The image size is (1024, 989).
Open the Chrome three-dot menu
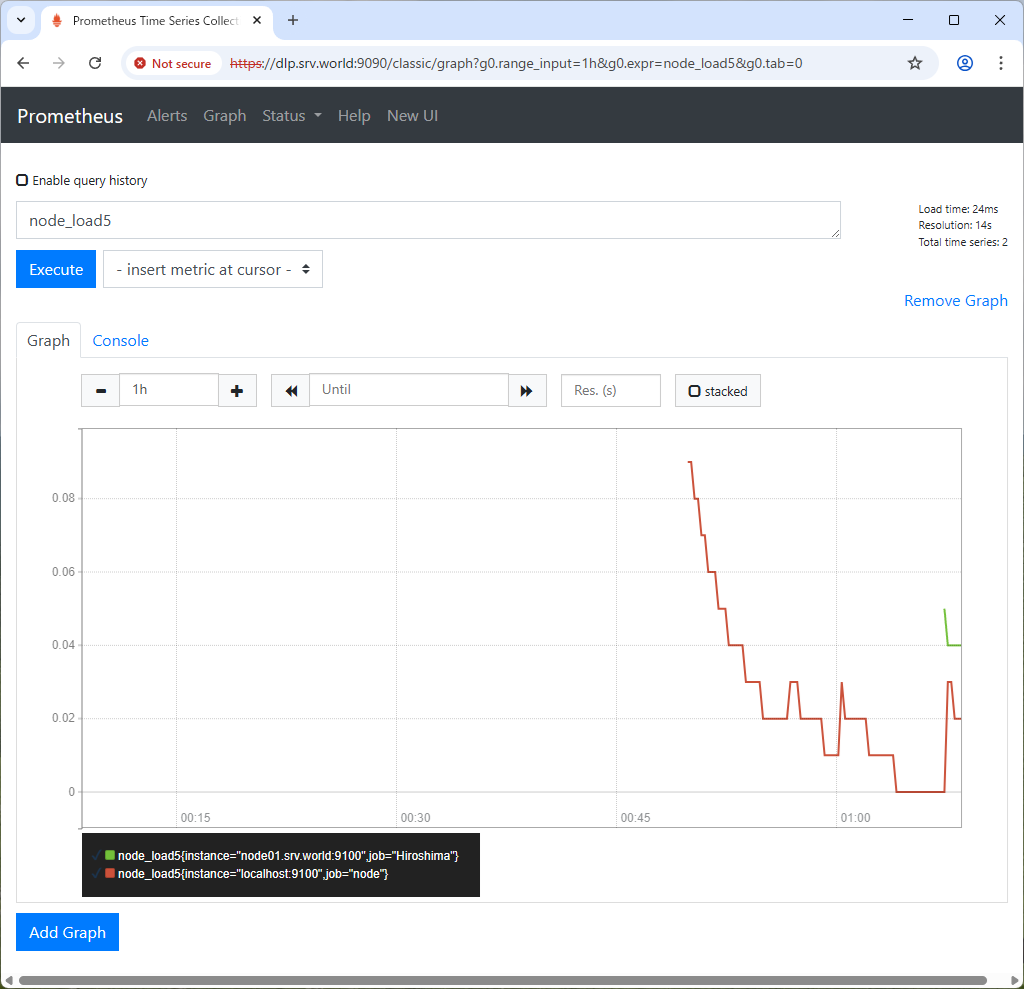[1000, 63]
